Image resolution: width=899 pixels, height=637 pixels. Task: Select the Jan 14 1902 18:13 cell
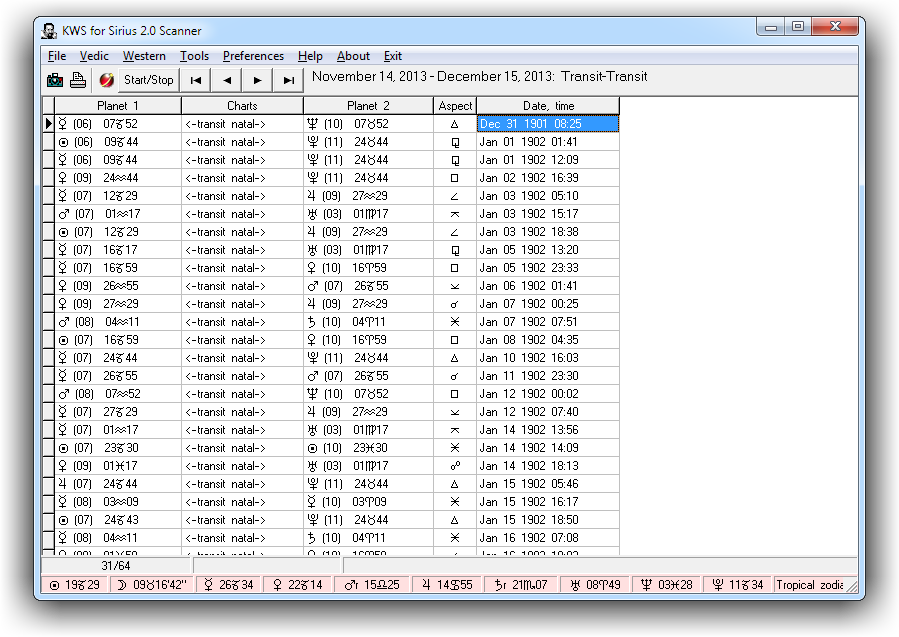click(548, 466)
